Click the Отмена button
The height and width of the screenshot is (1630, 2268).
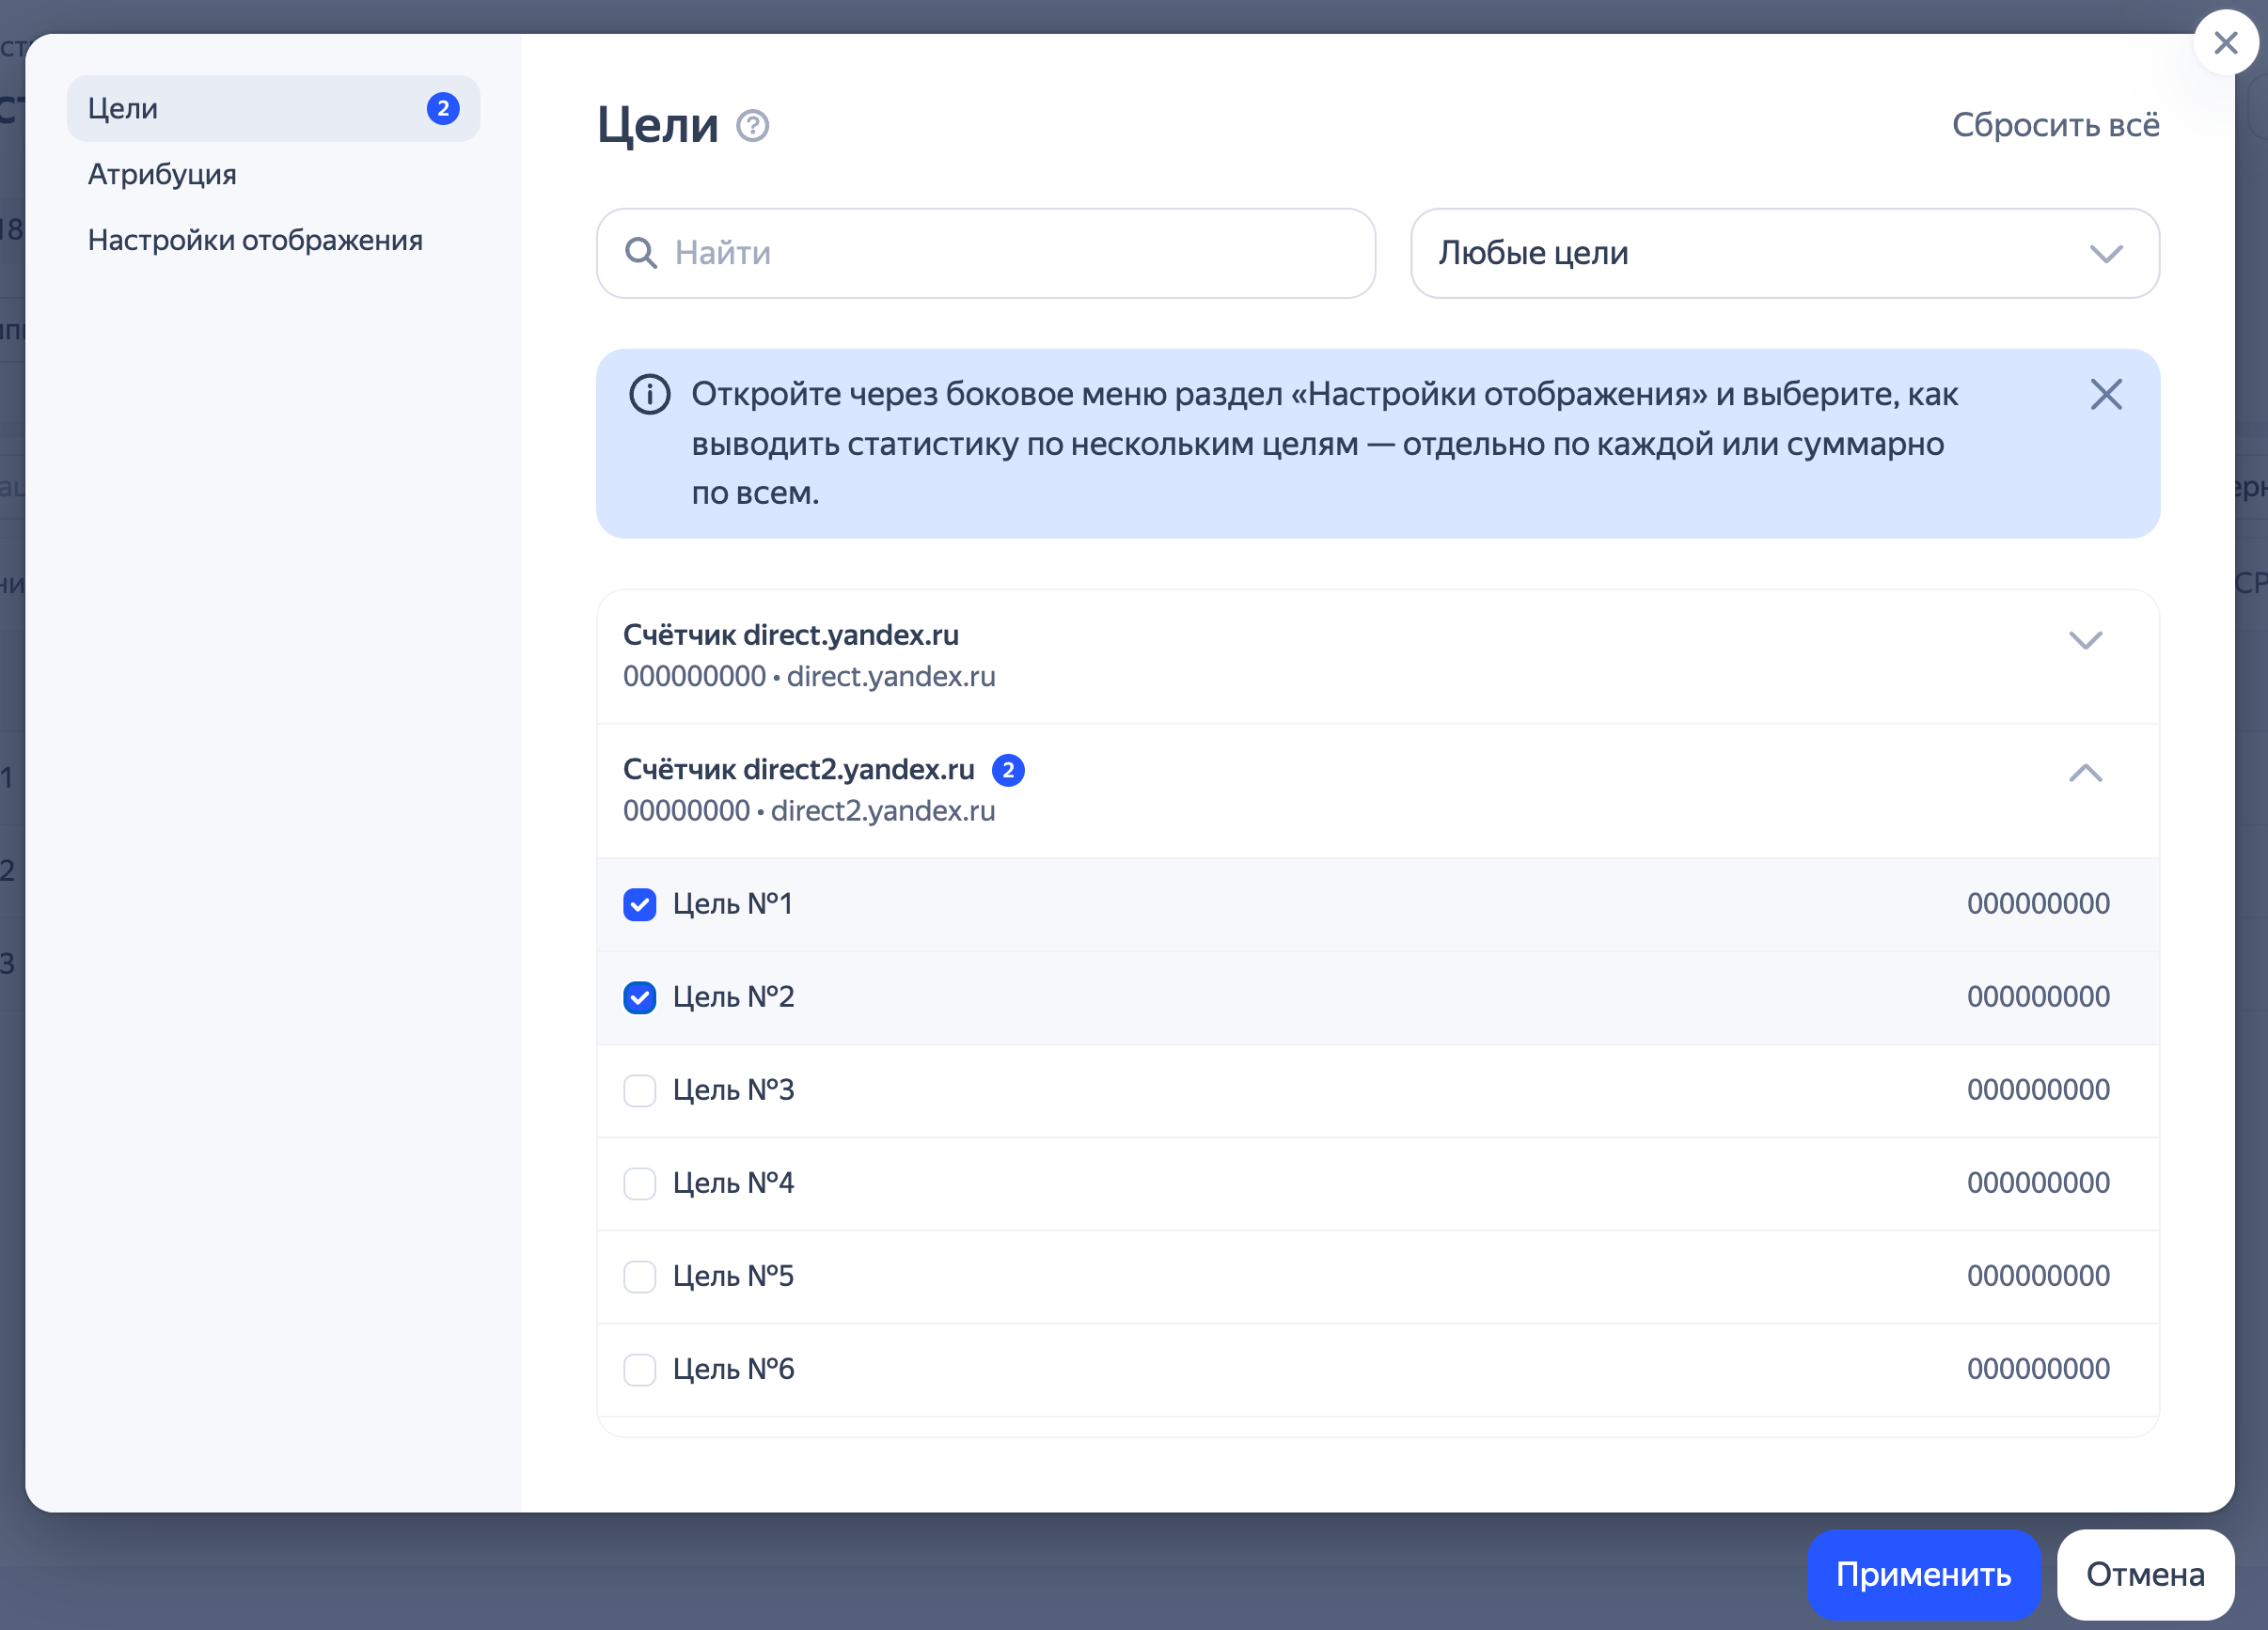2146,1574
